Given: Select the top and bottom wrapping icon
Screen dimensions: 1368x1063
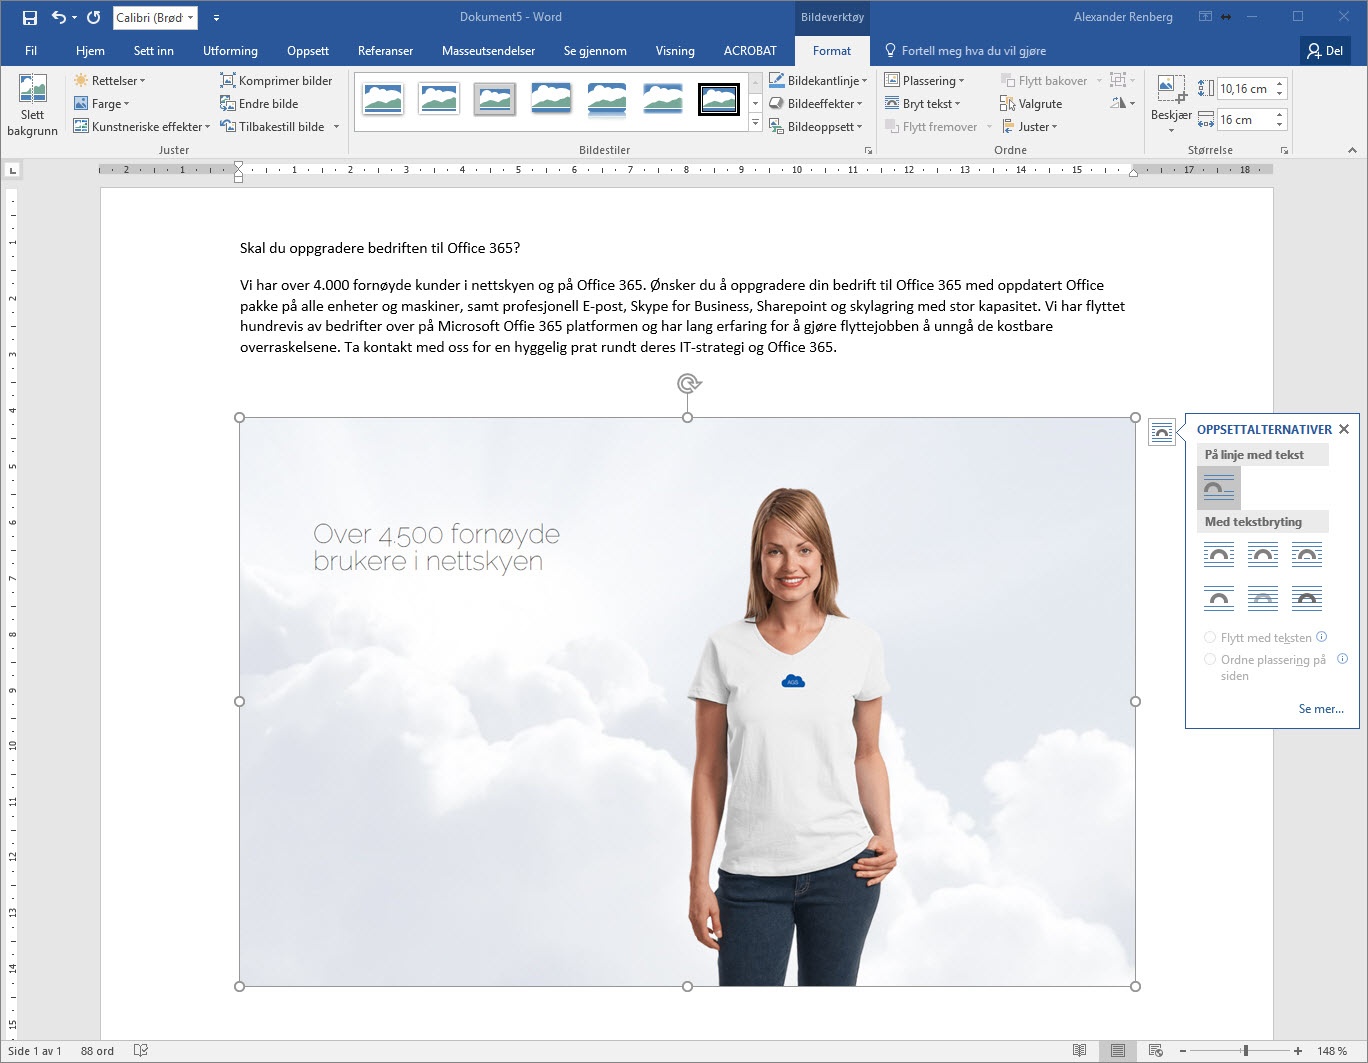Looking at the screenshot, I should 1219,598.
